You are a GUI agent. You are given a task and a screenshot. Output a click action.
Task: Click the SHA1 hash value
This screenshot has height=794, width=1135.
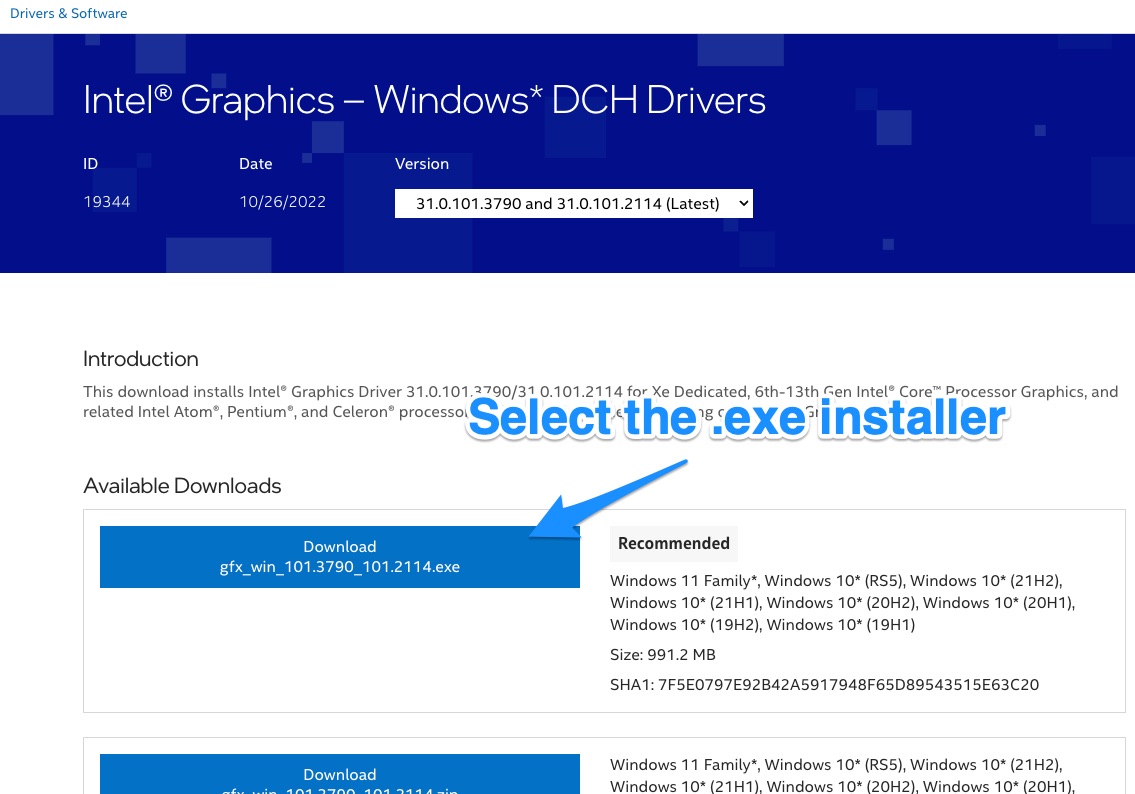[848, 685]
